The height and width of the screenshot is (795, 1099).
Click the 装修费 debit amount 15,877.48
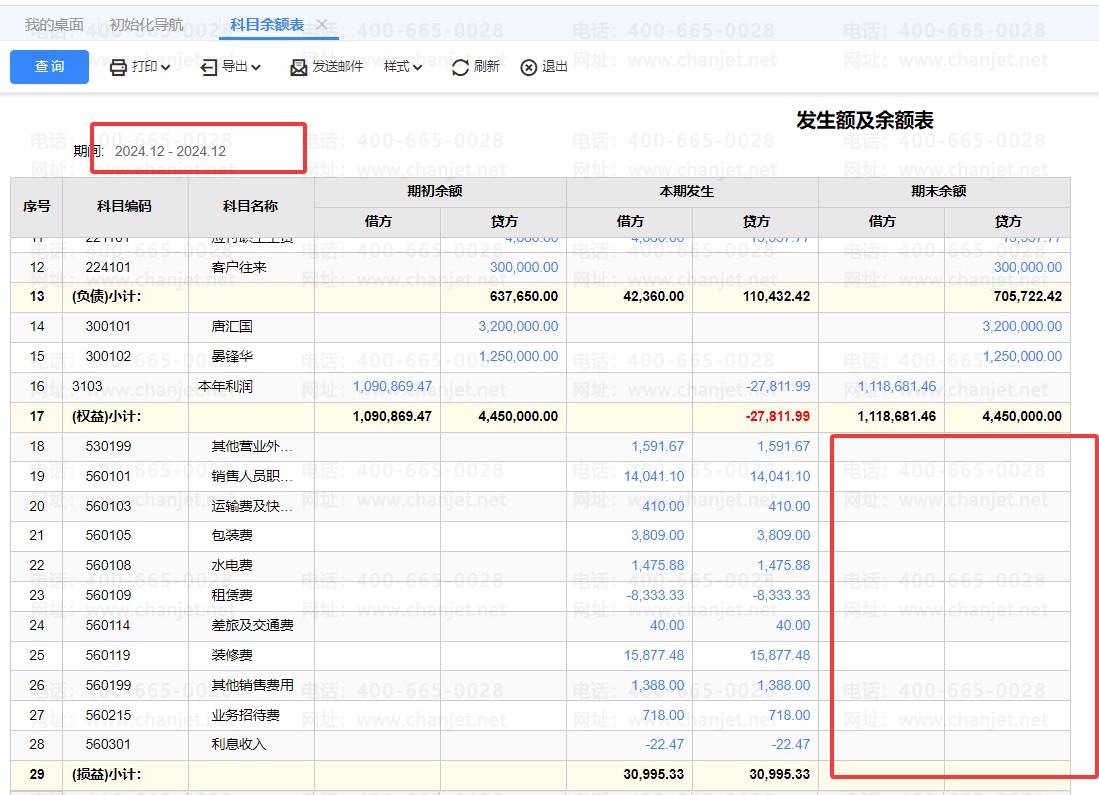(654, 655)
